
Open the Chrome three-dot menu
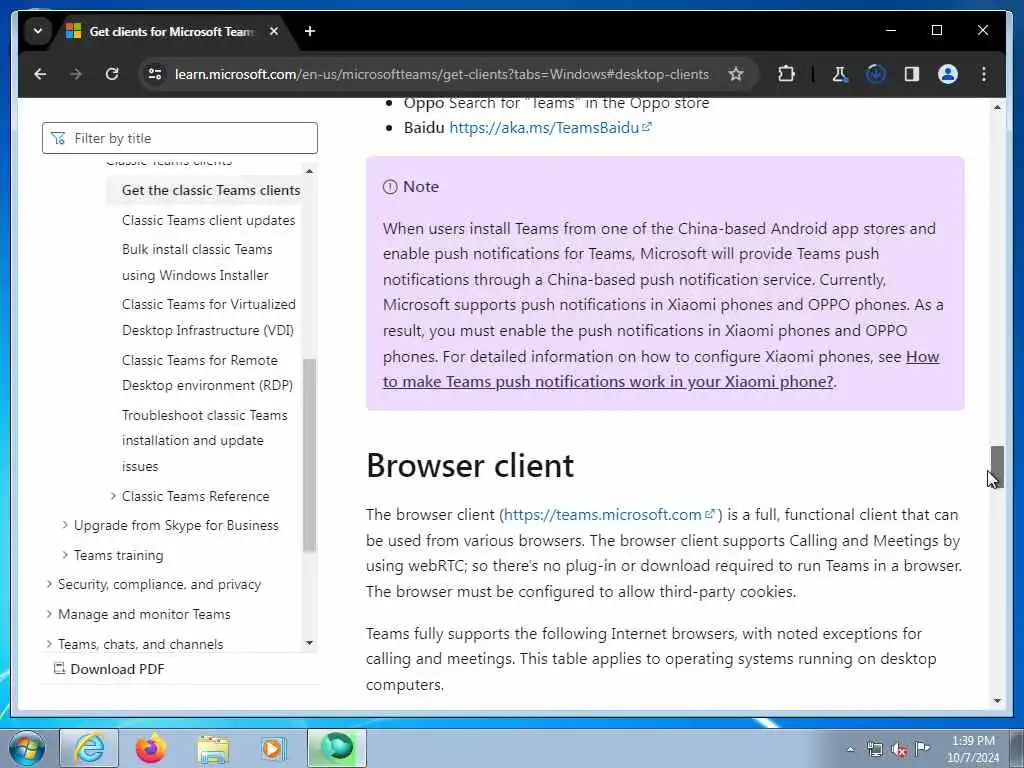tap(984, 74)
